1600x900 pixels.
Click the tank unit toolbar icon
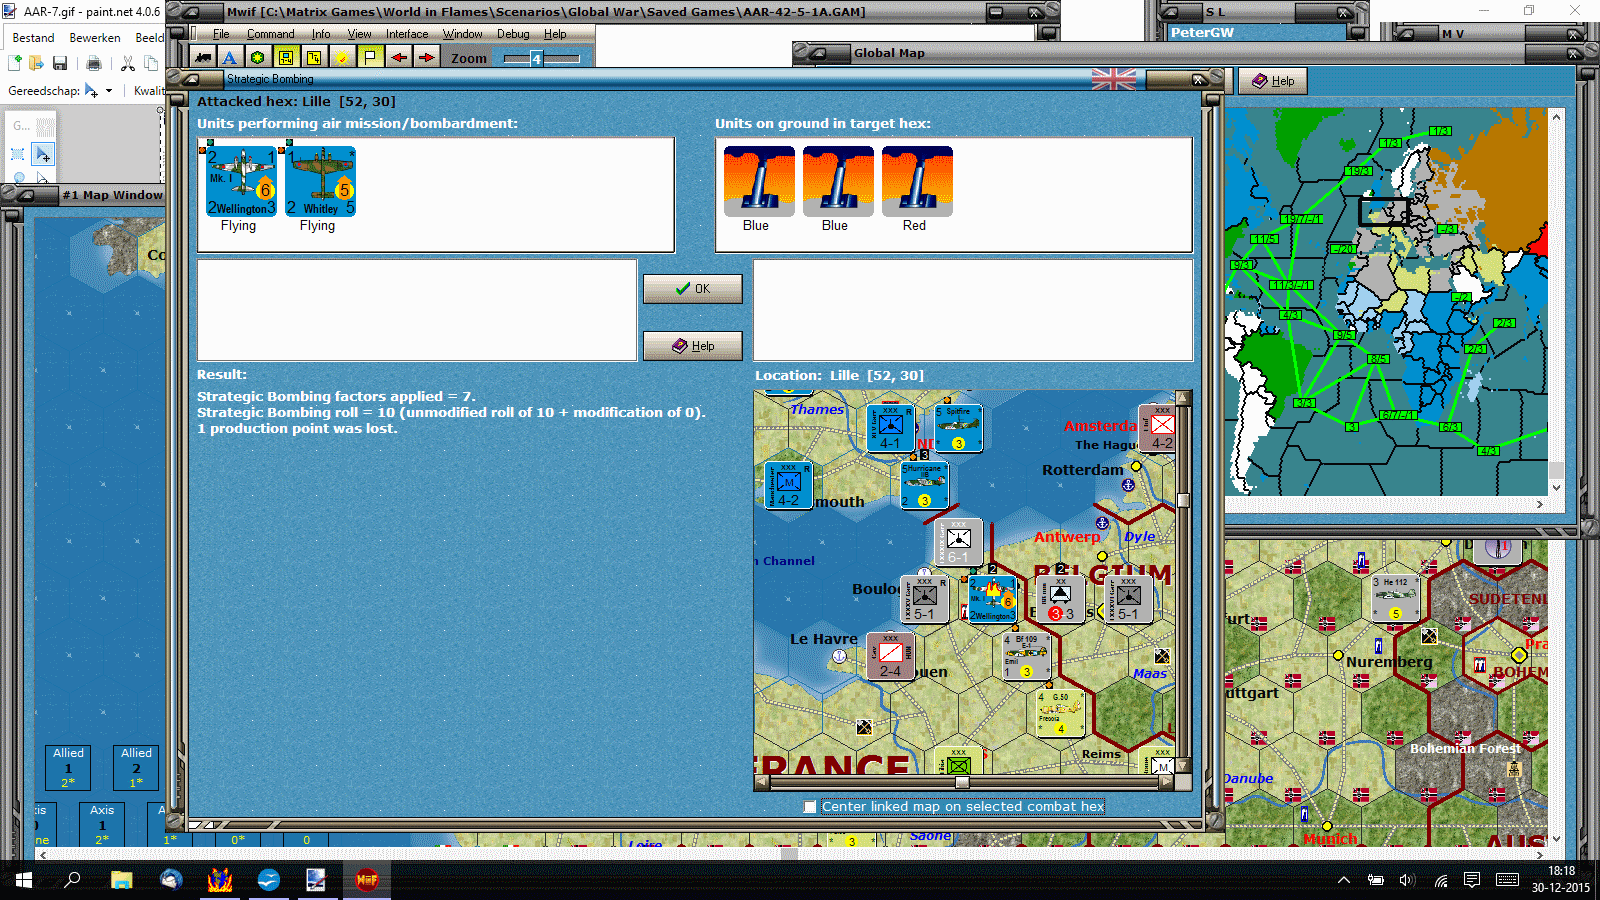[203, 57]
